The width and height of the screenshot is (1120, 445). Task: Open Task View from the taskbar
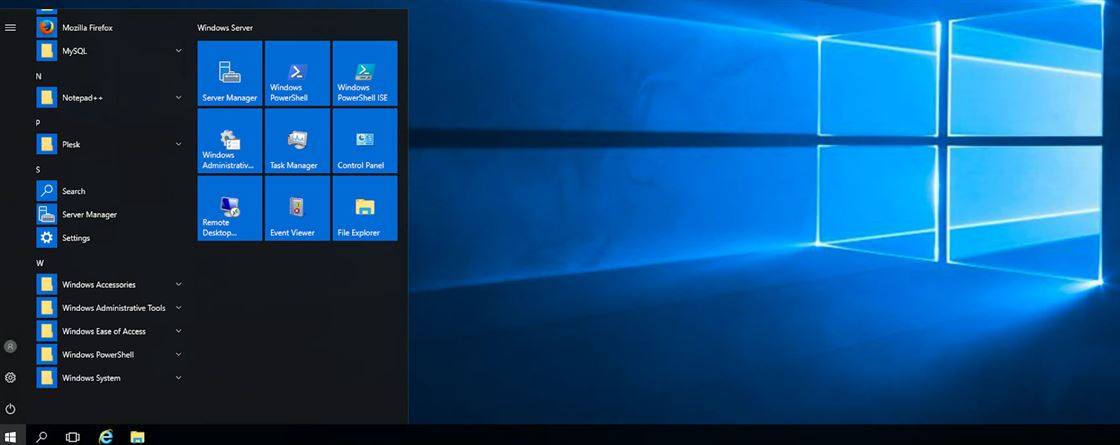(72, 437)
